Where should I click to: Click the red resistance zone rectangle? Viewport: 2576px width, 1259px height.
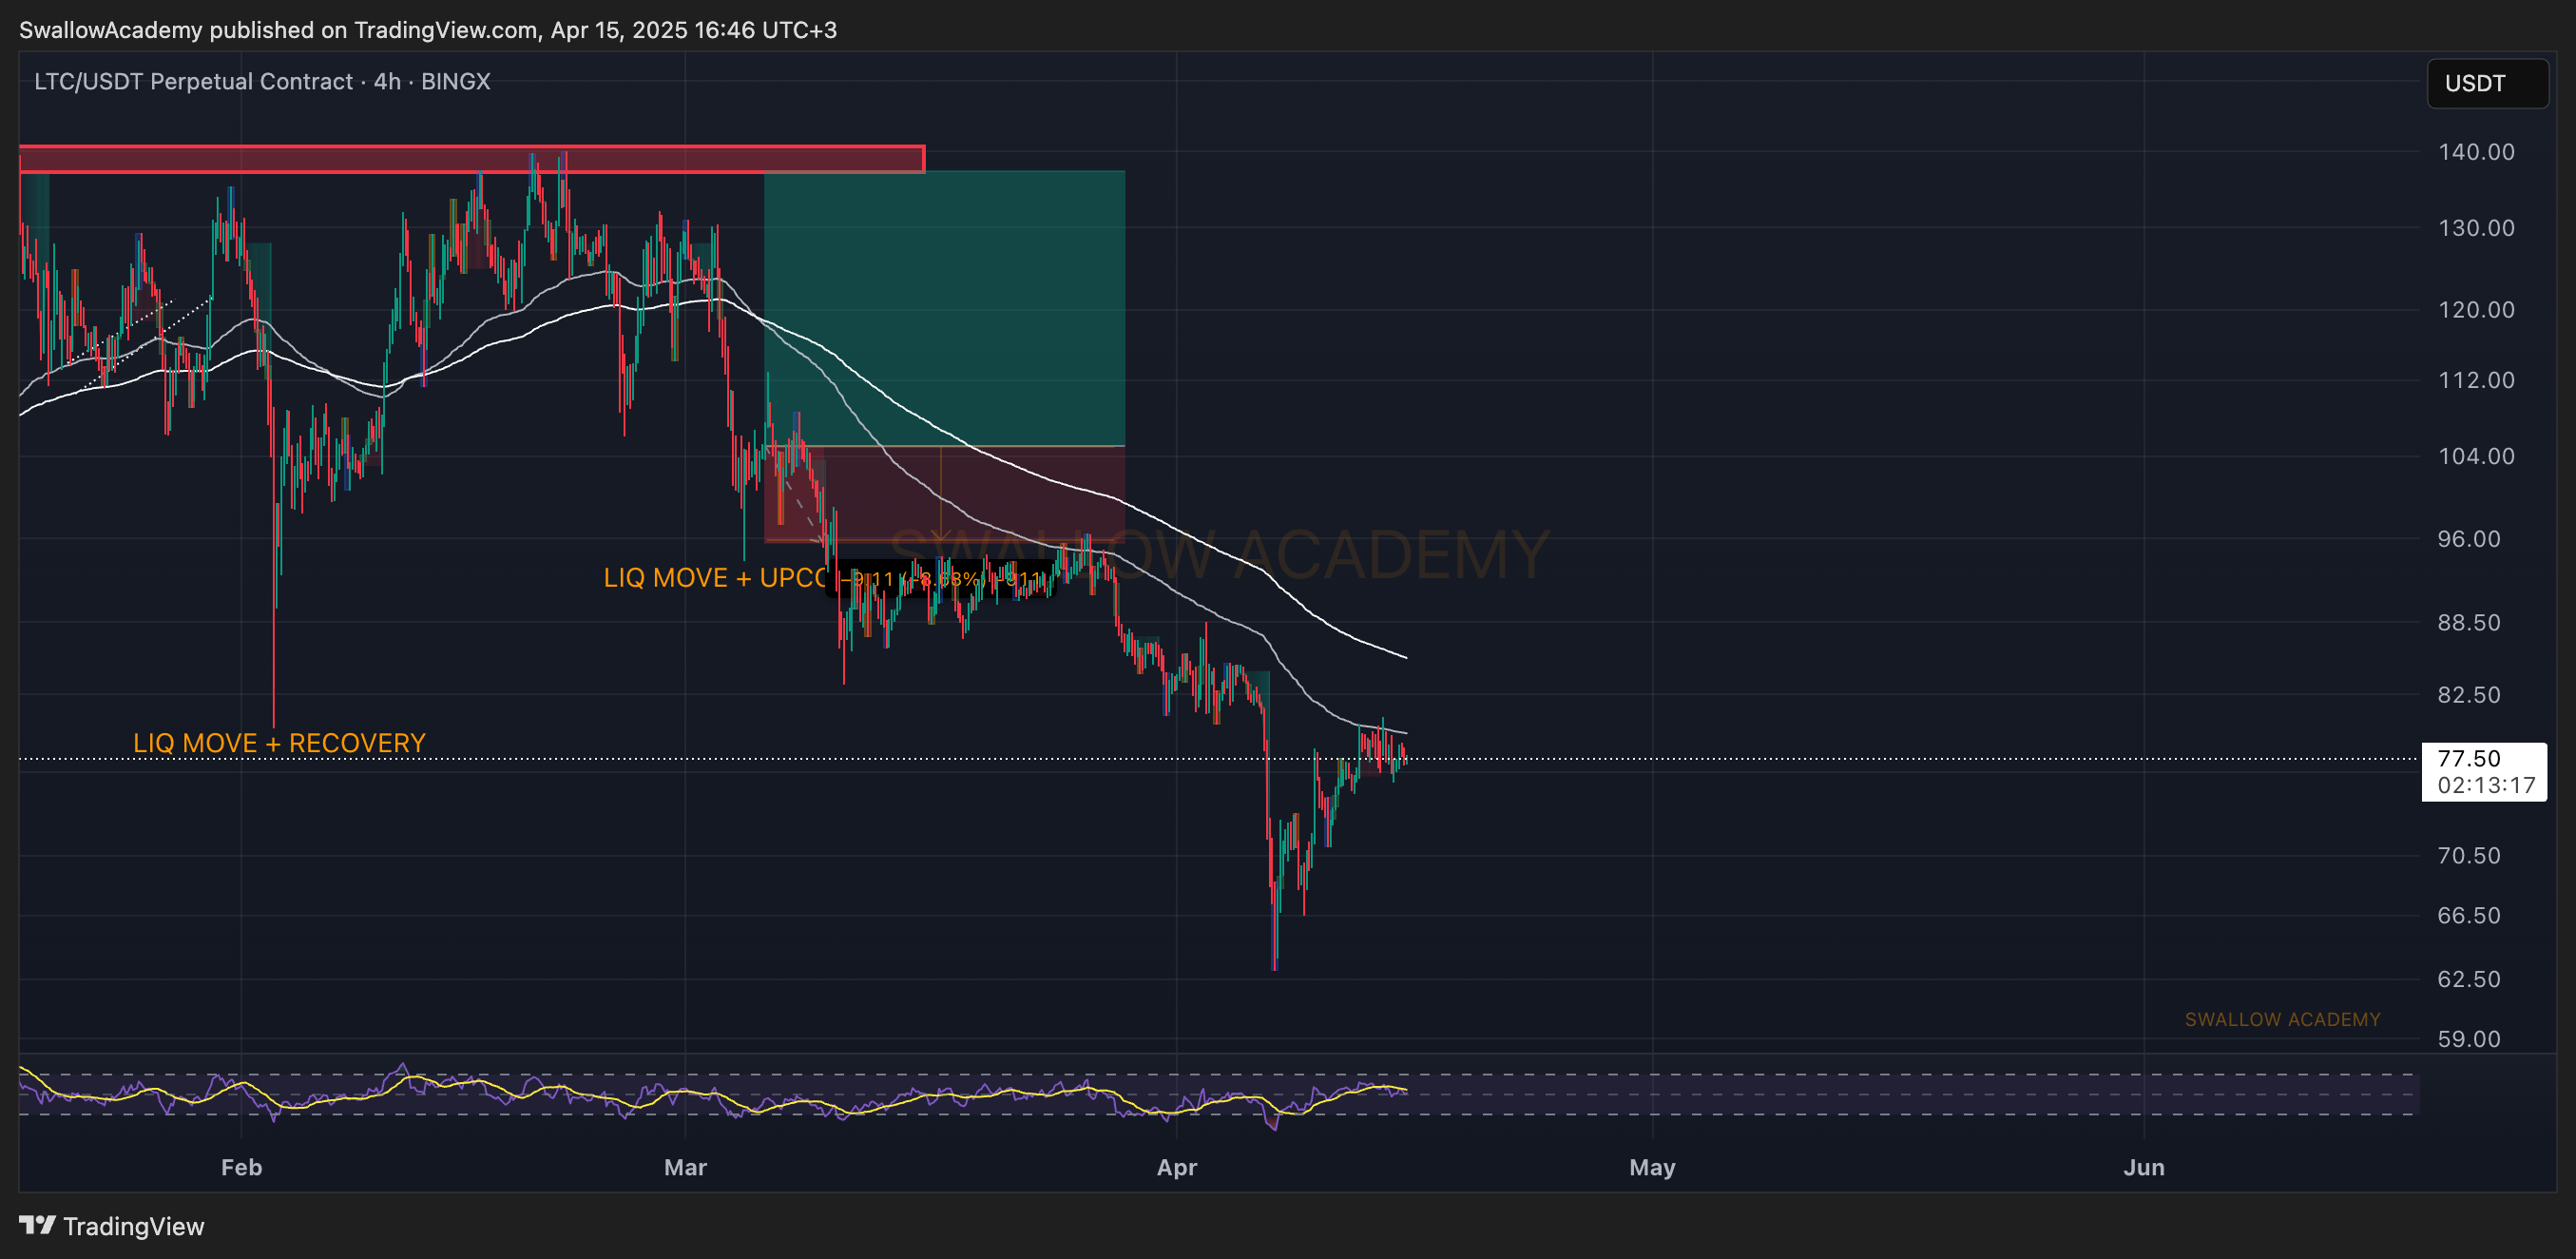(x=472, y=159)
